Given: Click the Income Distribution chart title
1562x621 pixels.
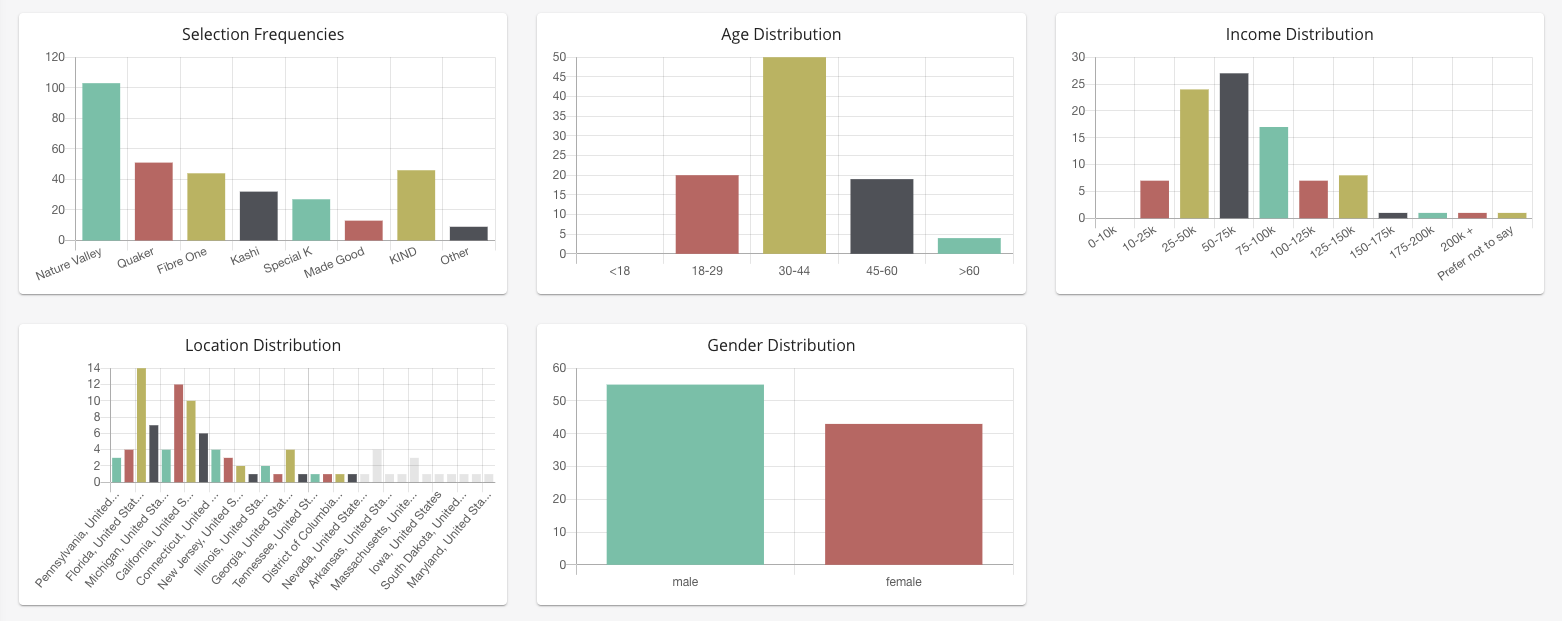Looking at the screenshot, I should (1299, 35).
